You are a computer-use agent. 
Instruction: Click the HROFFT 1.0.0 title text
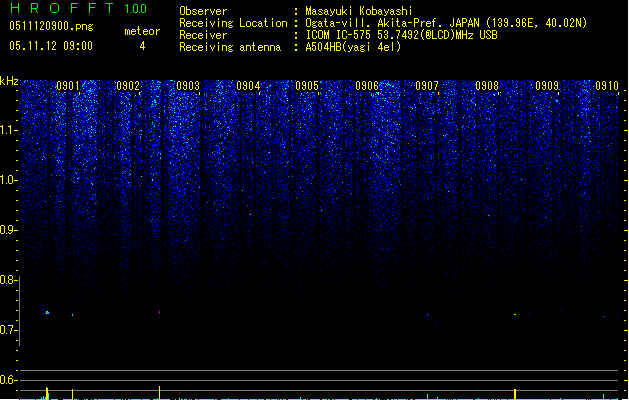tap(79, 8)
